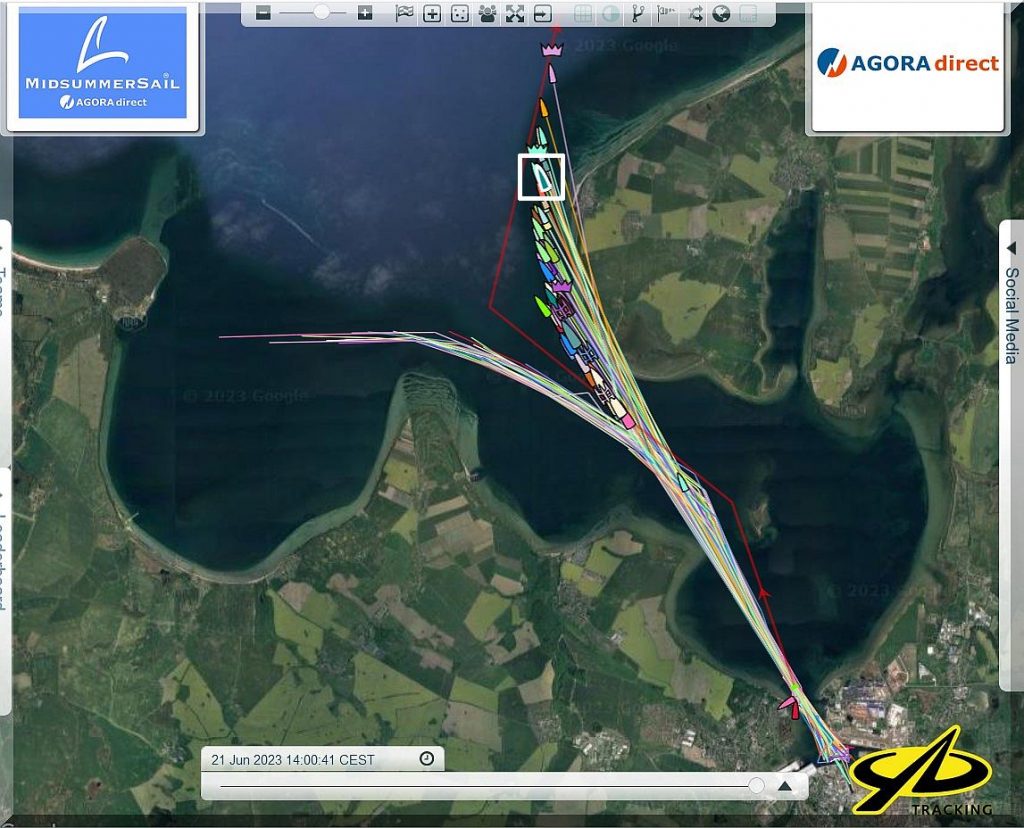Image resolution: width=1024 pixels, height=828 pixels.
Task: Click the shuffle arrows icon in toolbar
Action: [x=694, y=13]
